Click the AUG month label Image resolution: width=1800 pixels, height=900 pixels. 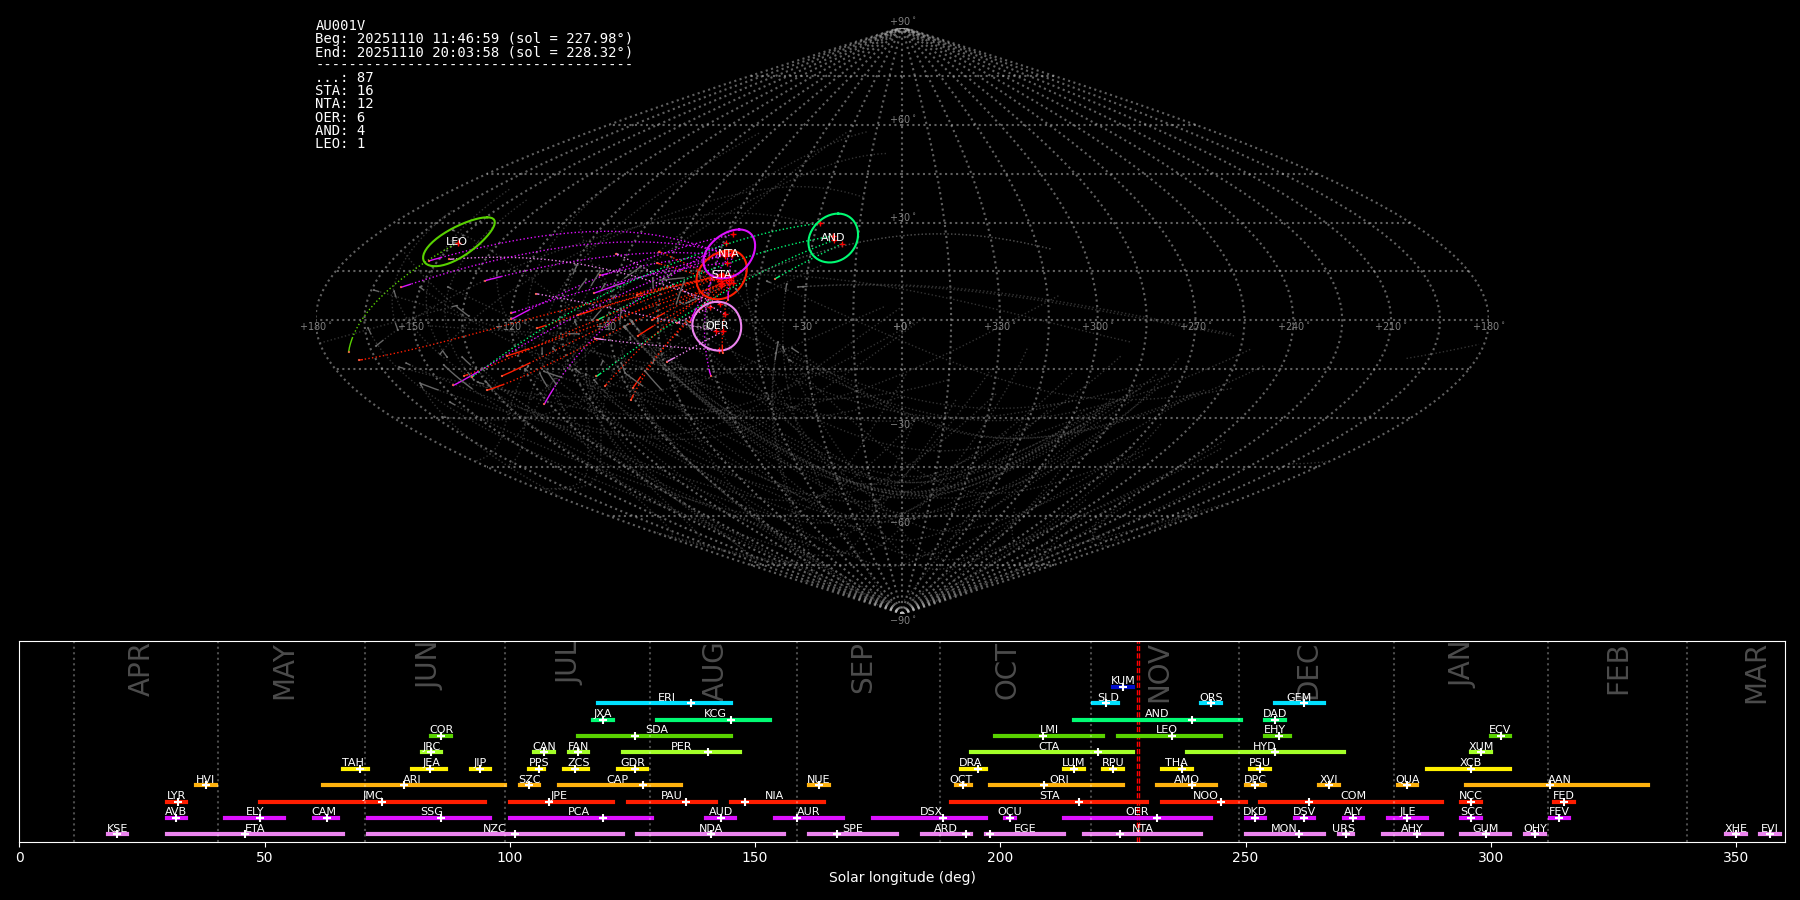pos(713,670)
